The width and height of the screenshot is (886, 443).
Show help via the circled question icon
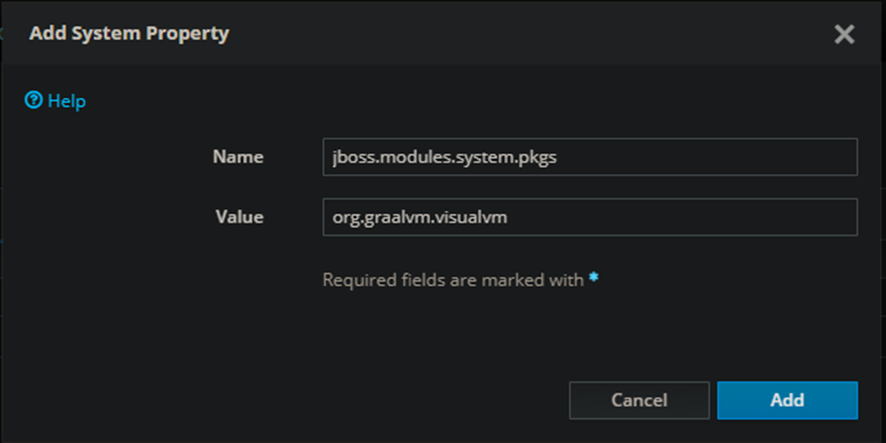pos(34,101)
